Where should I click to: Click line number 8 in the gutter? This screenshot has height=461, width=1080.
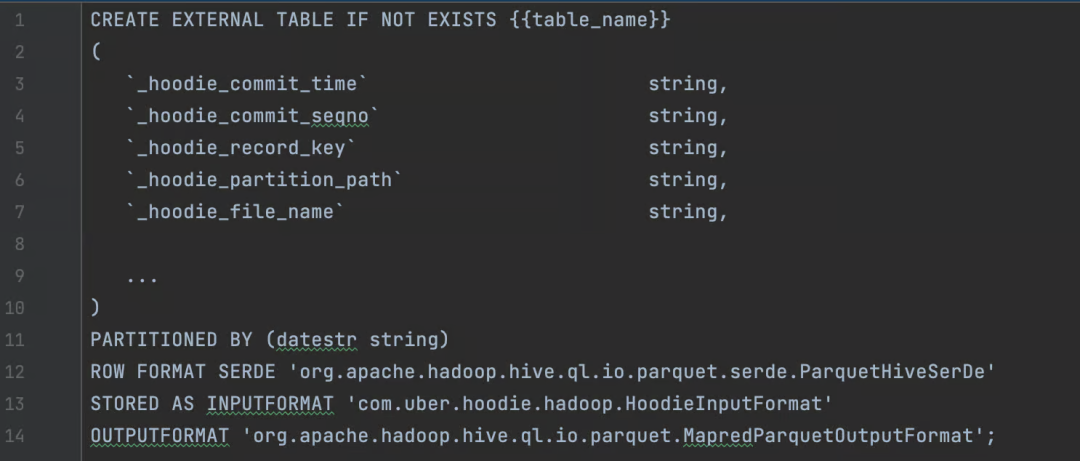coord(19,244)
